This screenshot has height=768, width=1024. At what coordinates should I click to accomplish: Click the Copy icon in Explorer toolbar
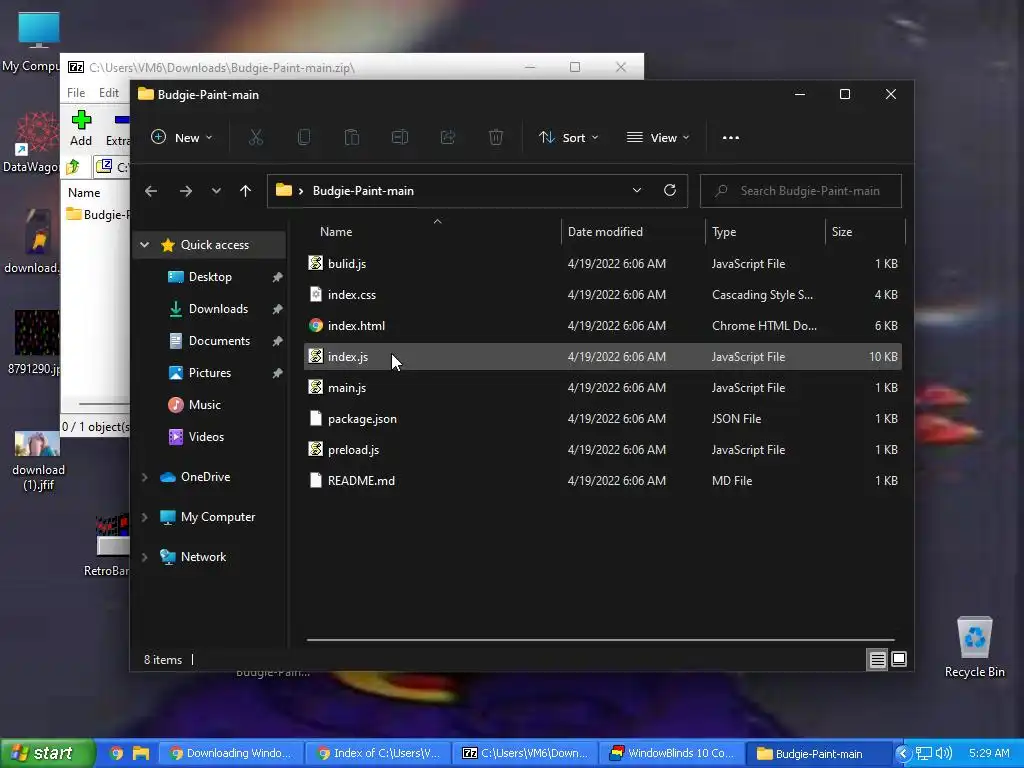tap(304, 137)
